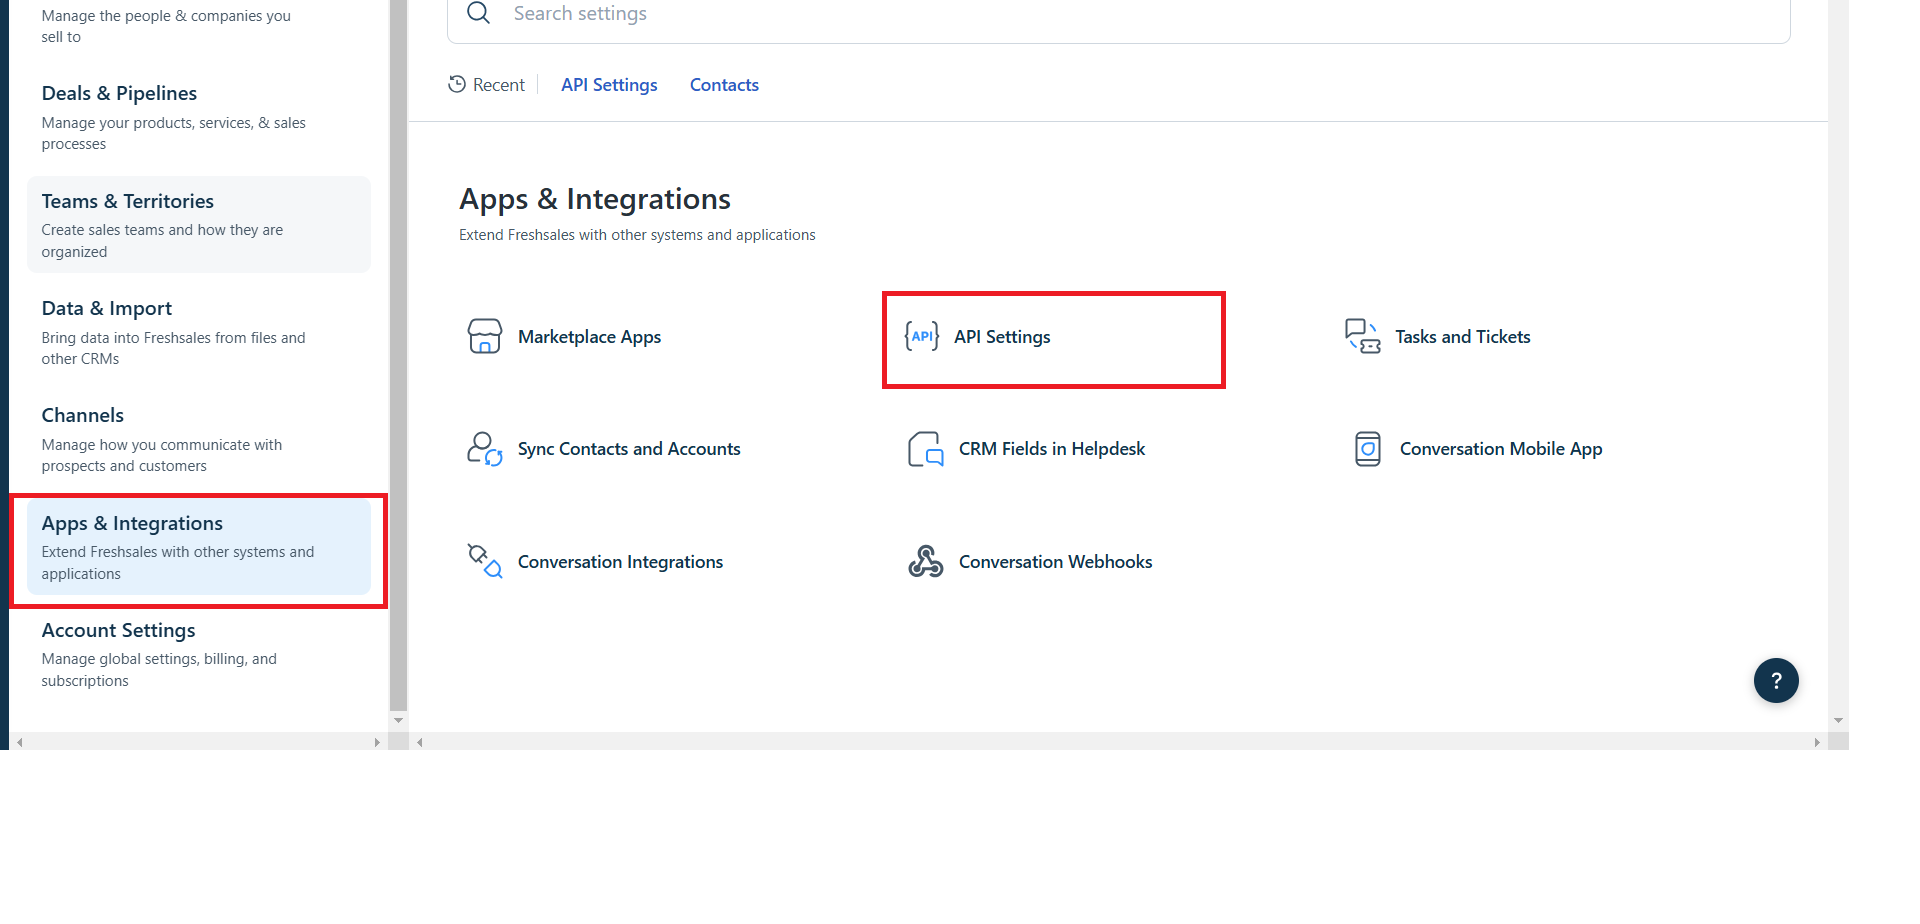Open Contacts from recent links
This screenshot has width=1920, height=924.
point(724,85)
